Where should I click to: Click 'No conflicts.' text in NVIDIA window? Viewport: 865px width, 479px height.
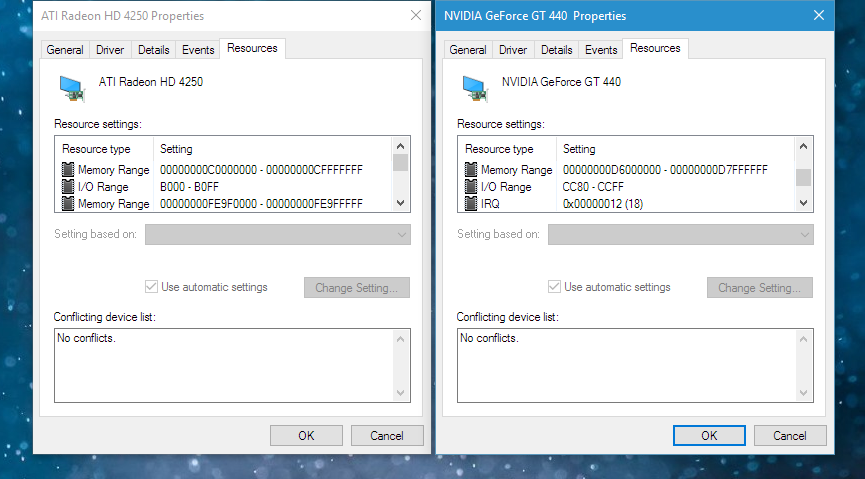pos(489,338)
